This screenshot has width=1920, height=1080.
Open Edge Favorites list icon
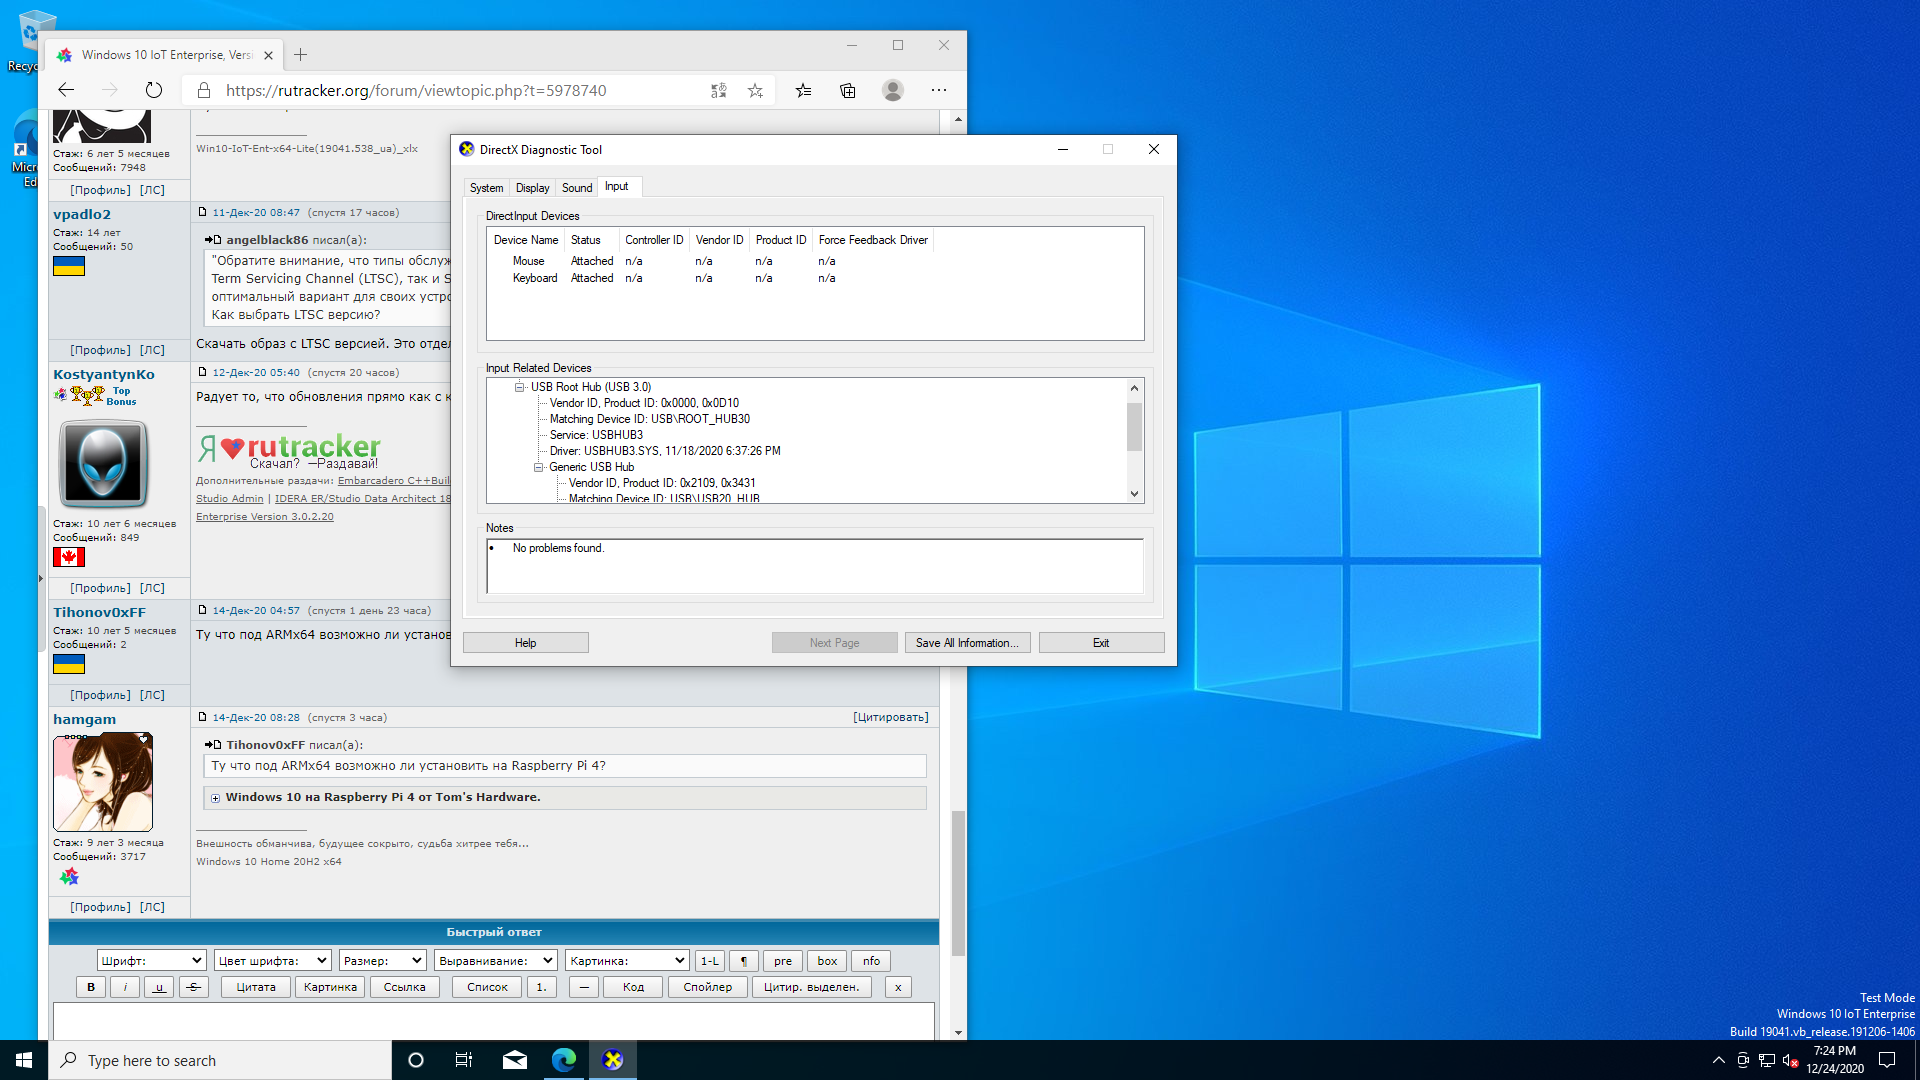point(803,90)
